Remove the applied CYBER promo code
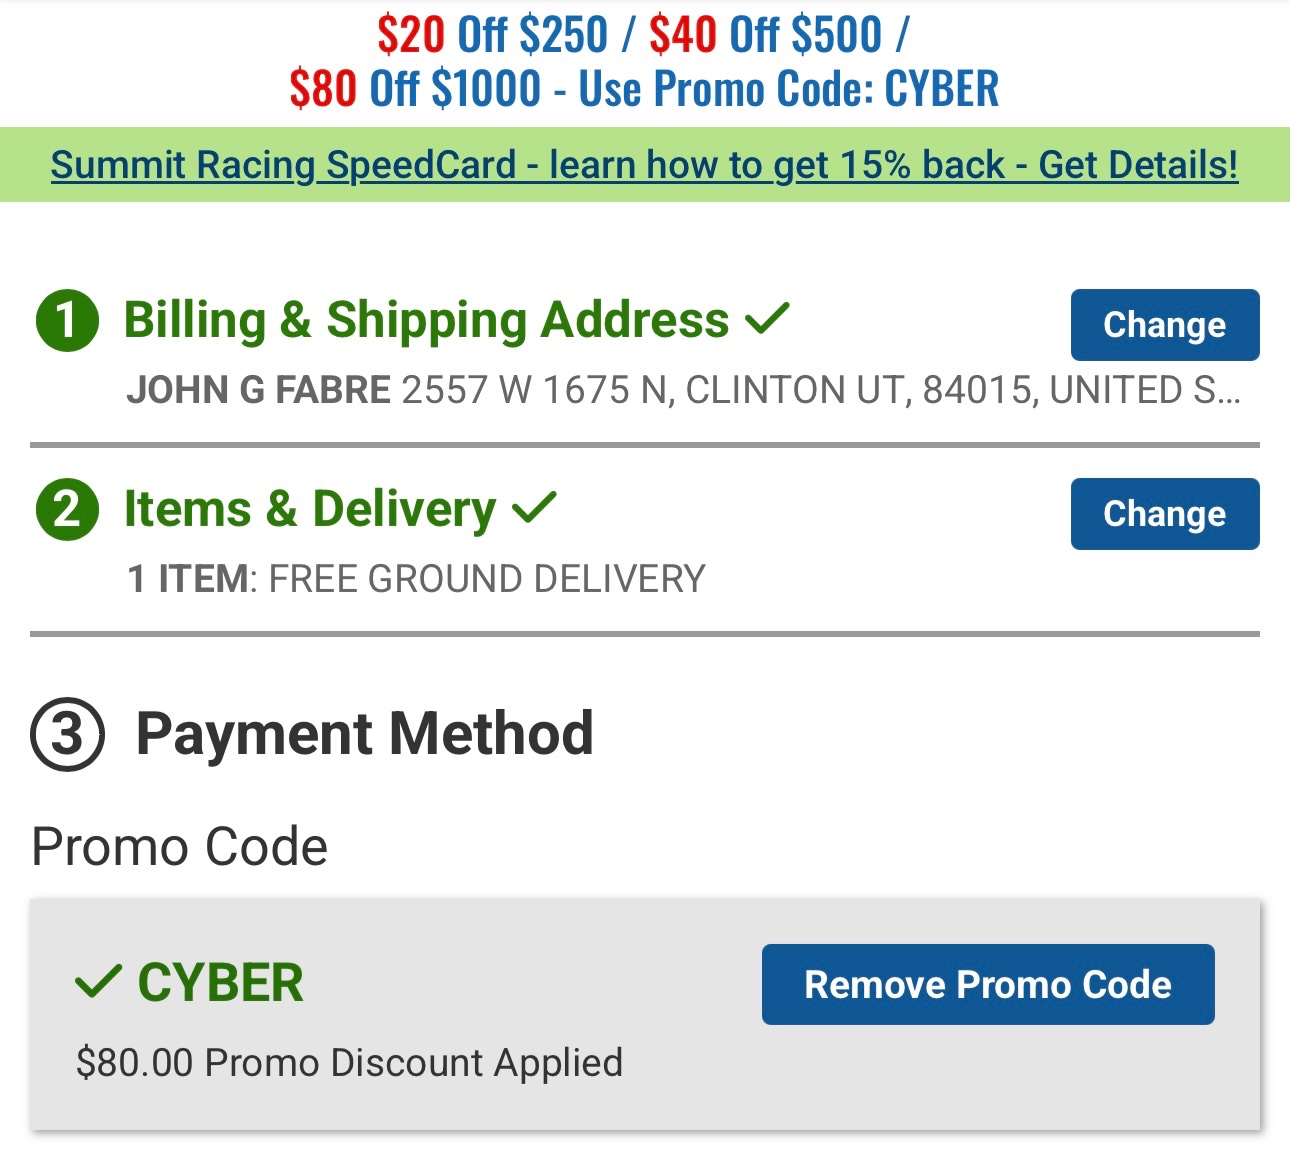 987,984
